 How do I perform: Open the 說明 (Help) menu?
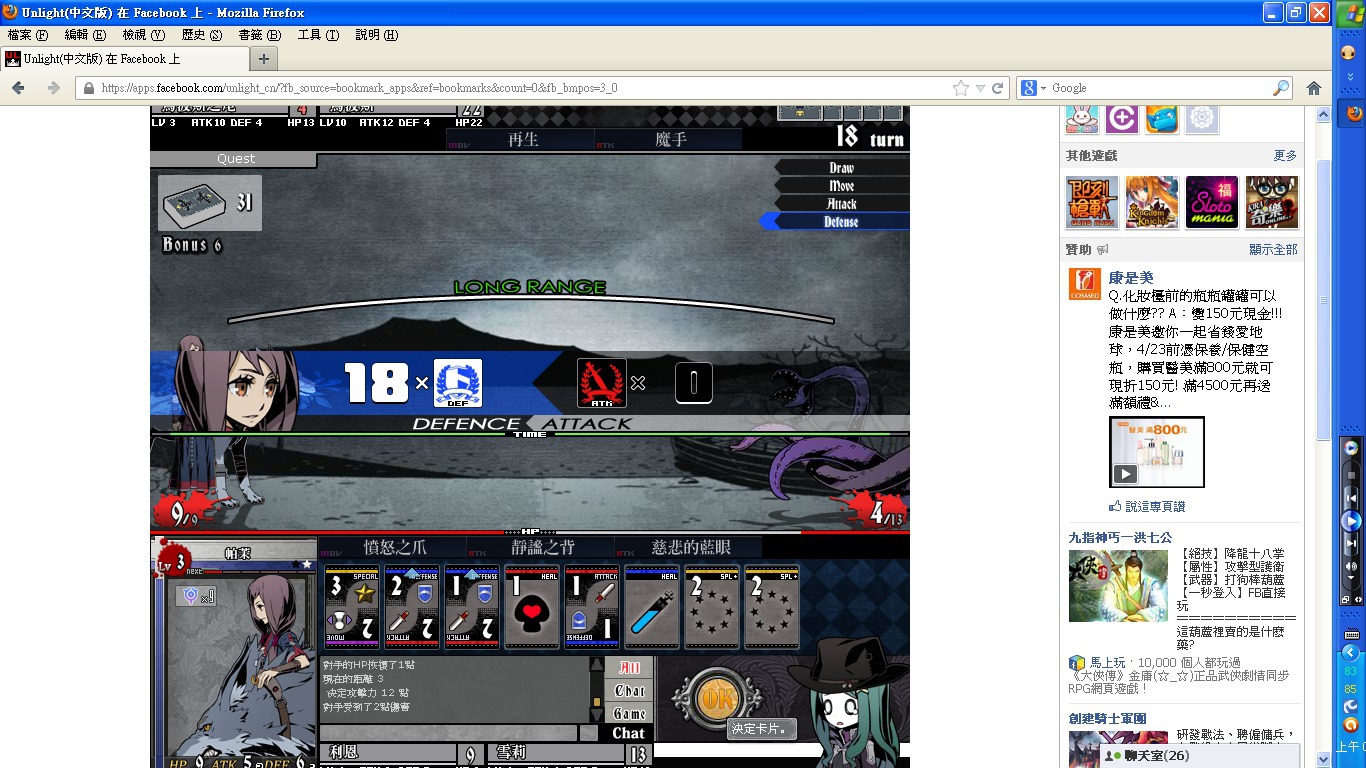point(376,35)
